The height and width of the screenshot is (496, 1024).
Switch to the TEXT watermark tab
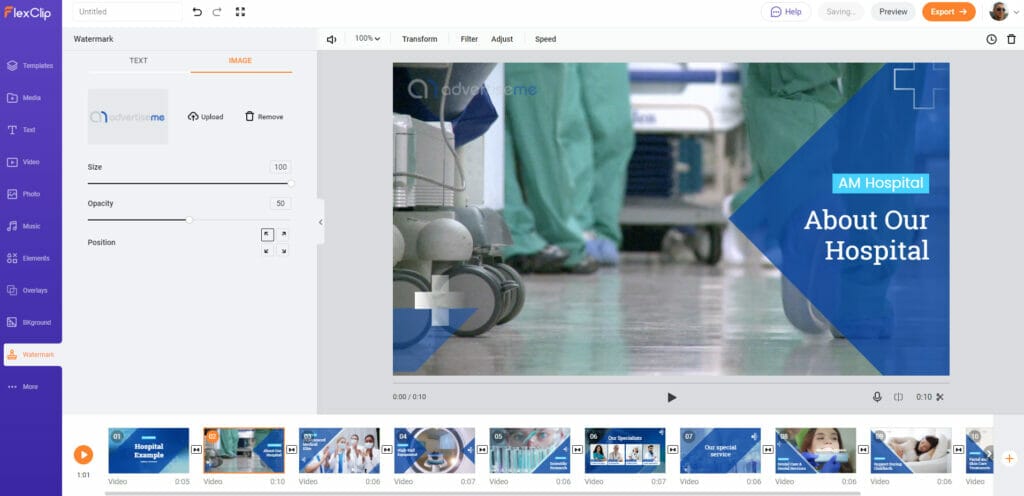(138, 61)
